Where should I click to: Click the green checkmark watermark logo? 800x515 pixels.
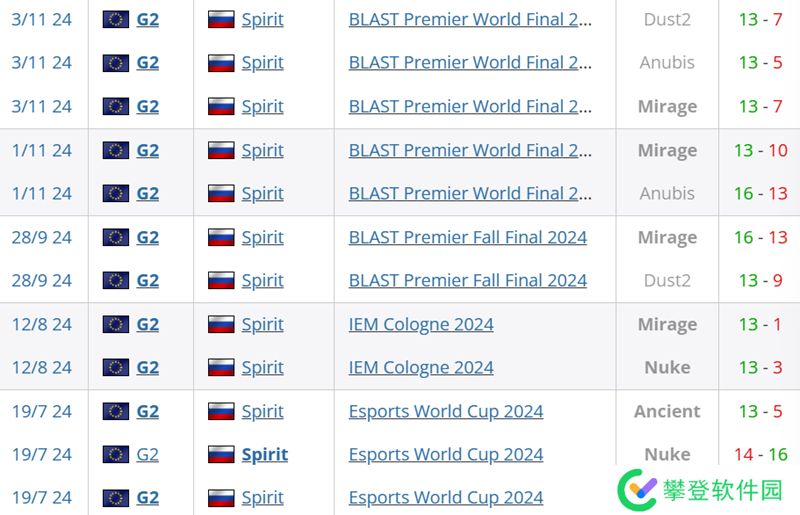636,489
